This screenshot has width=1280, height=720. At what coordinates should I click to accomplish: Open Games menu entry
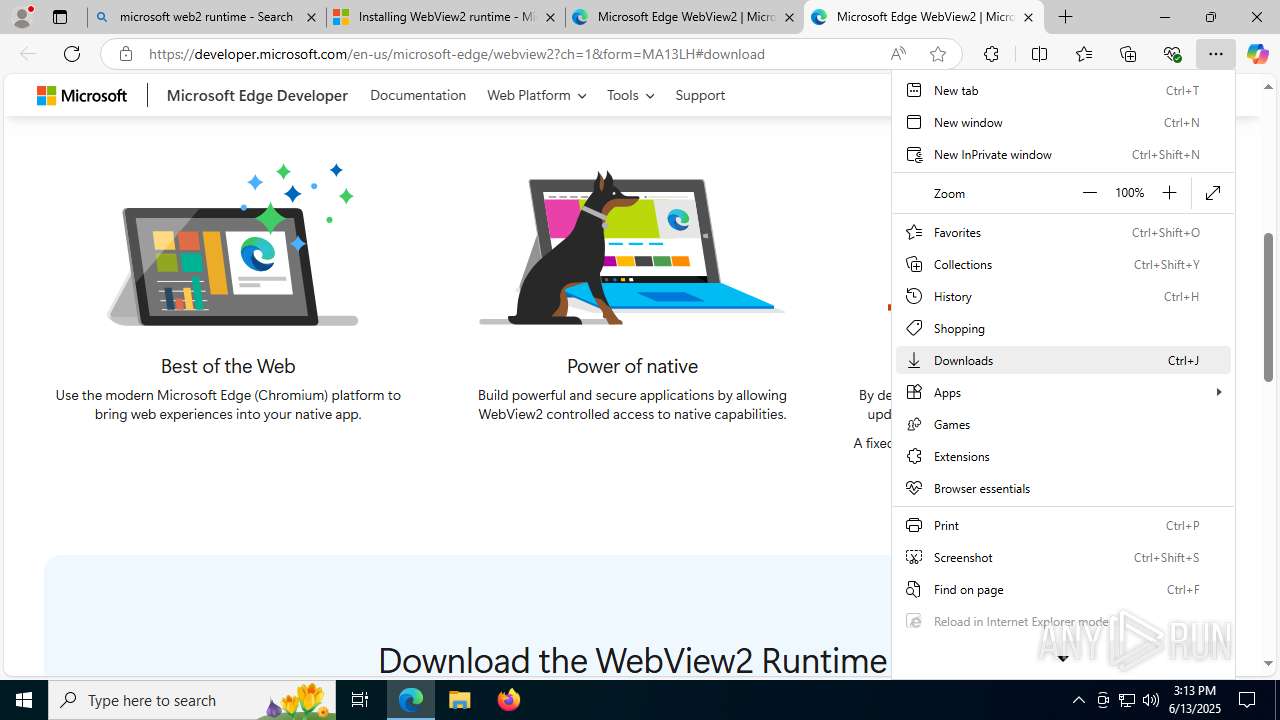point(1063,424)
